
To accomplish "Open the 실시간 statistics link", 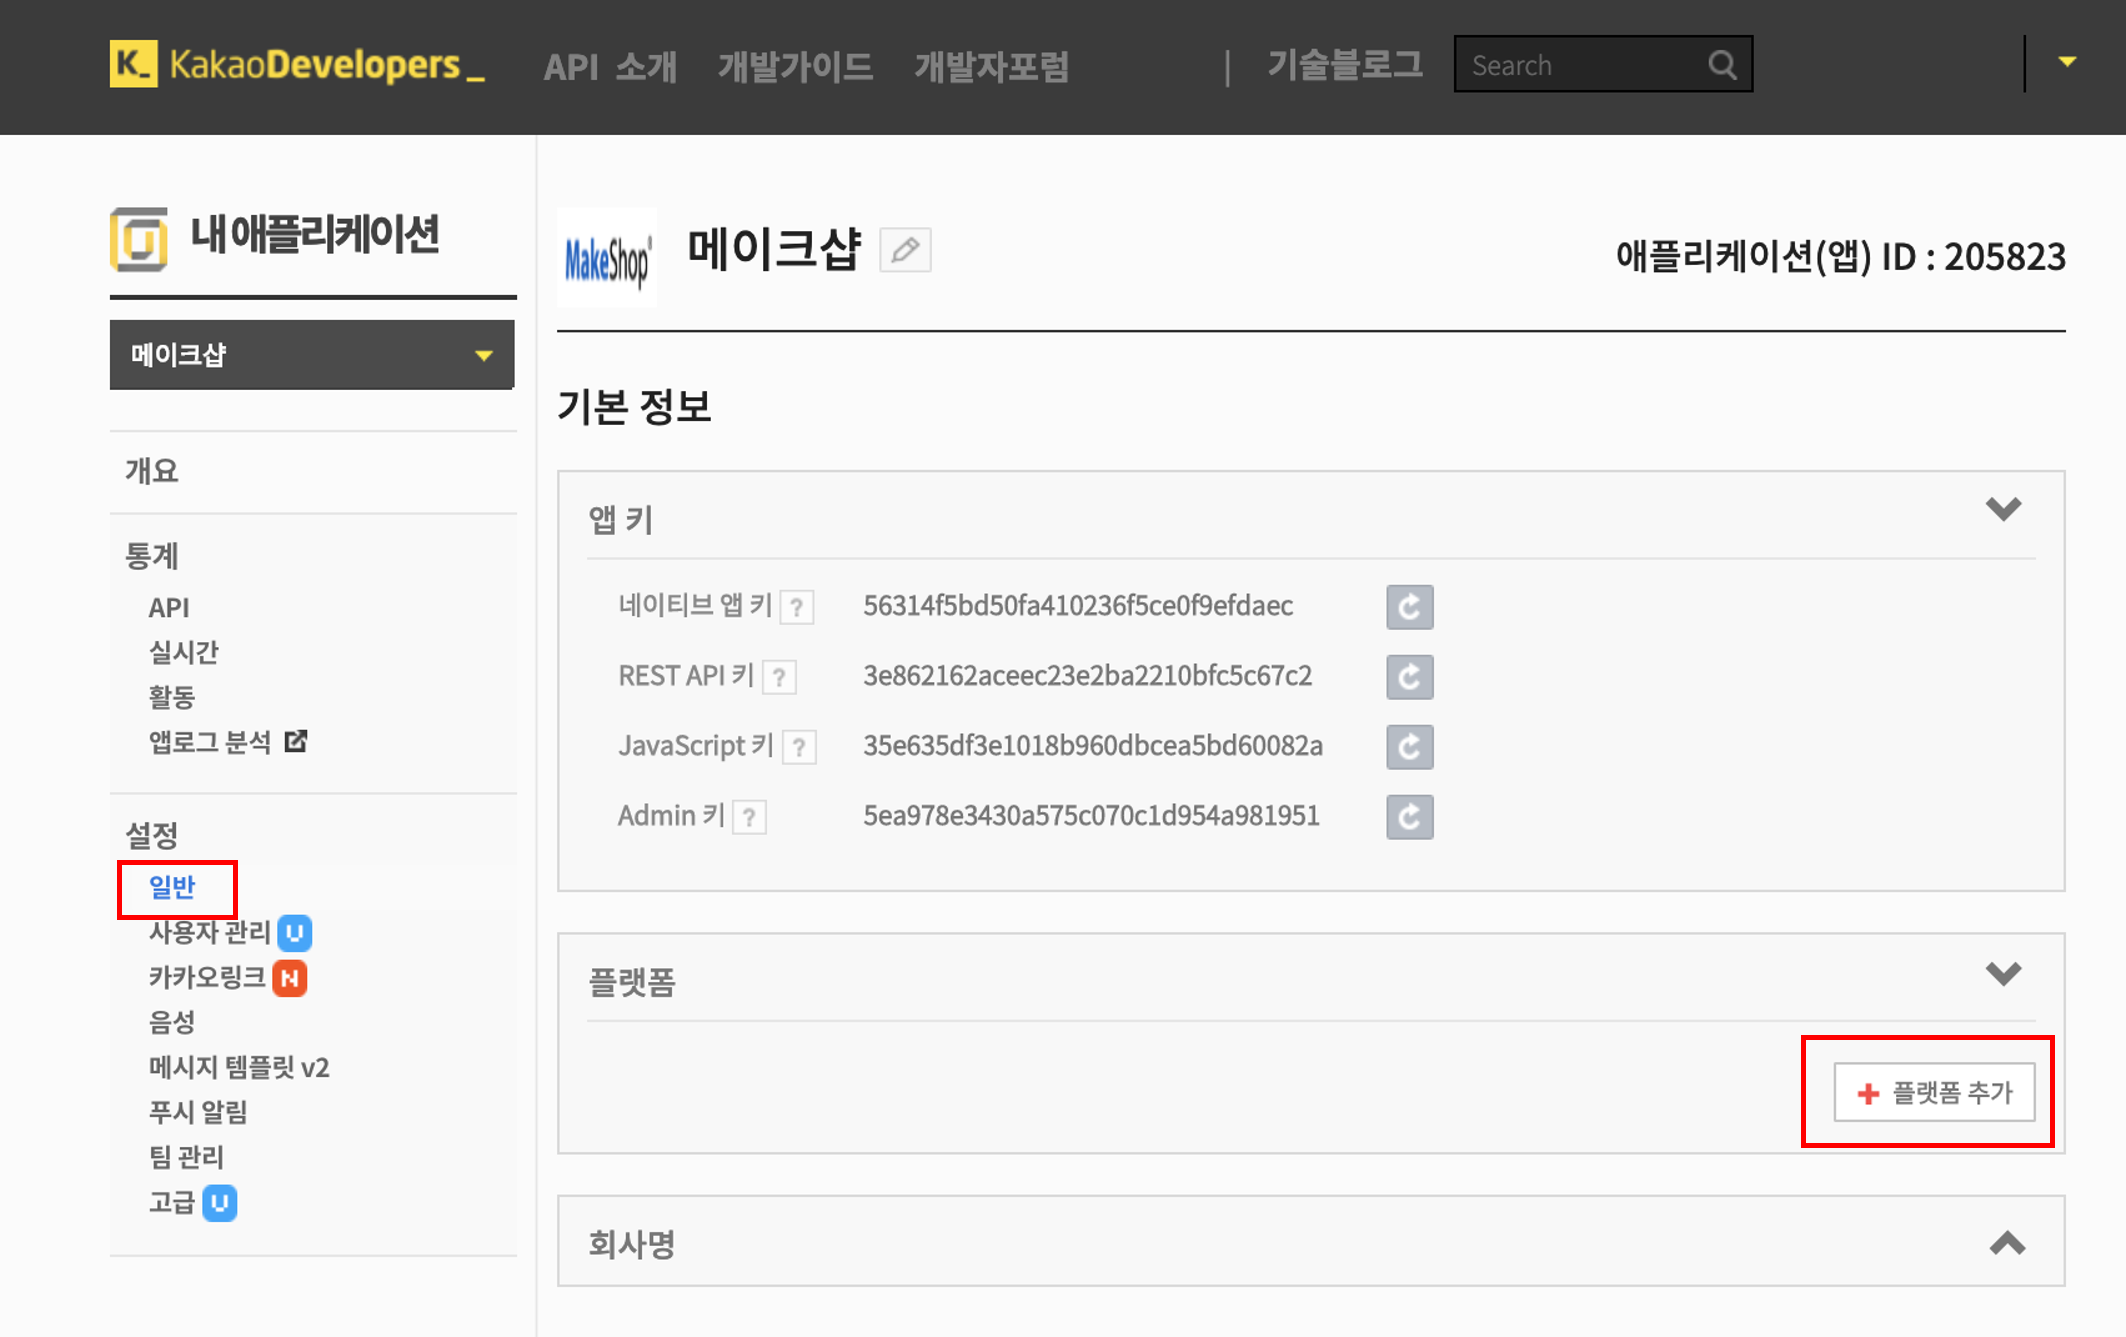I will (x=183, y=652).
